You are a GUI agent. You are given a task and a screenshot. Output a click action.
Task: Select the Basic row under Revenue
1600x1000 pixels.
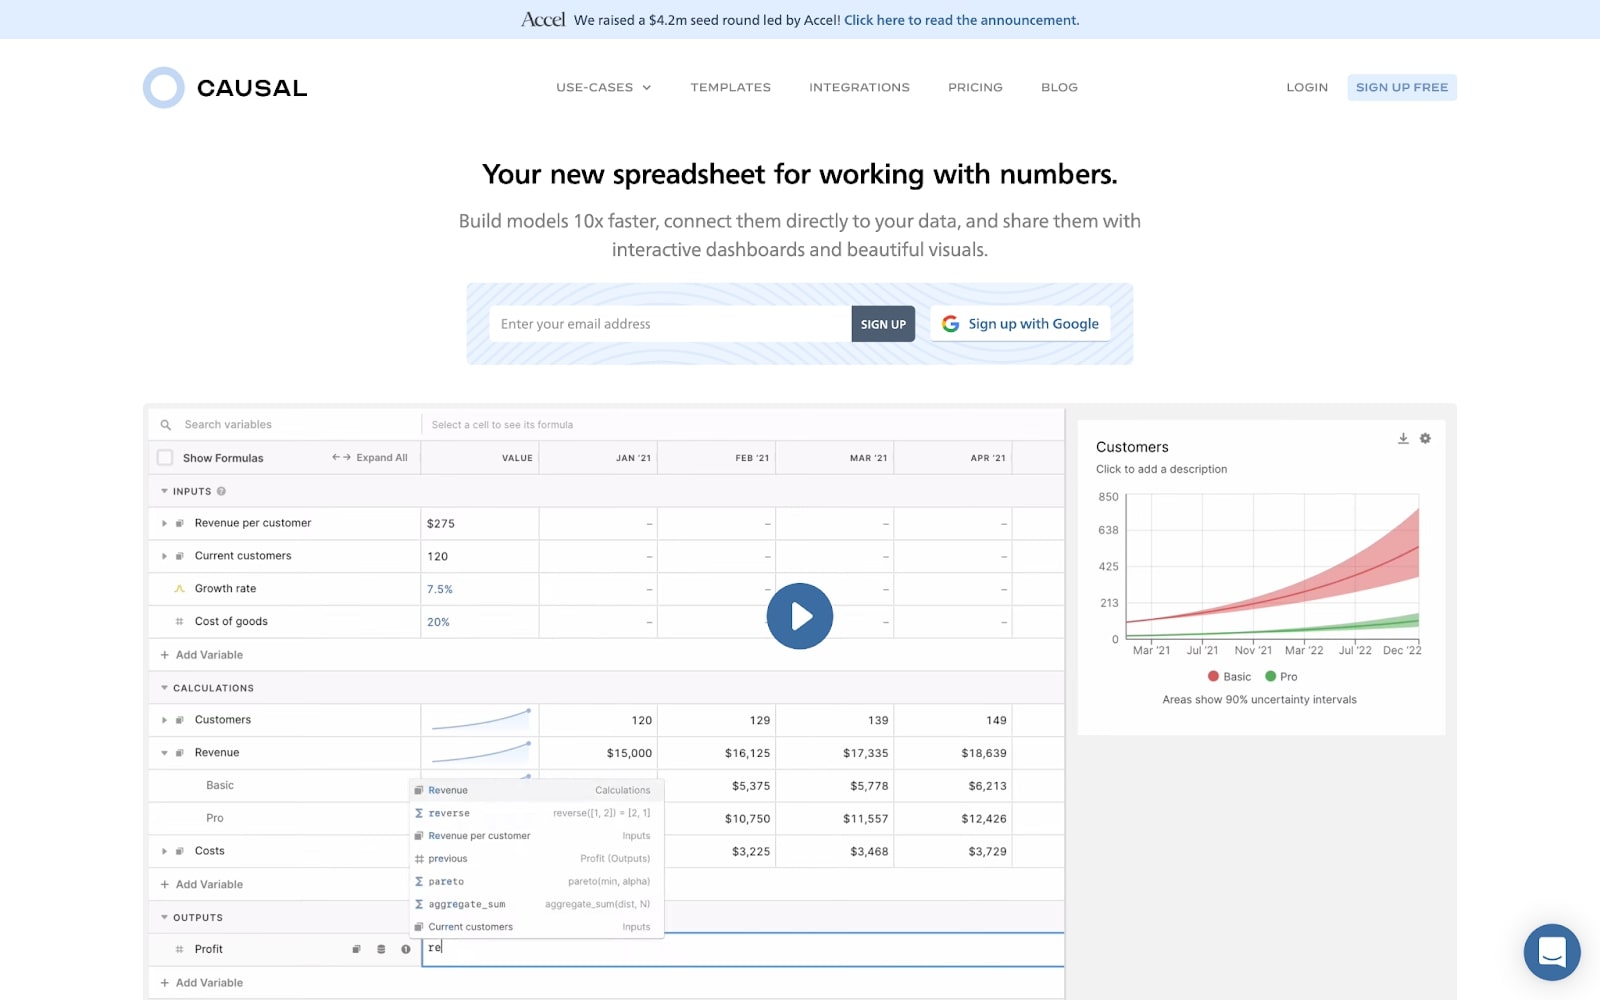click(284, 785)
